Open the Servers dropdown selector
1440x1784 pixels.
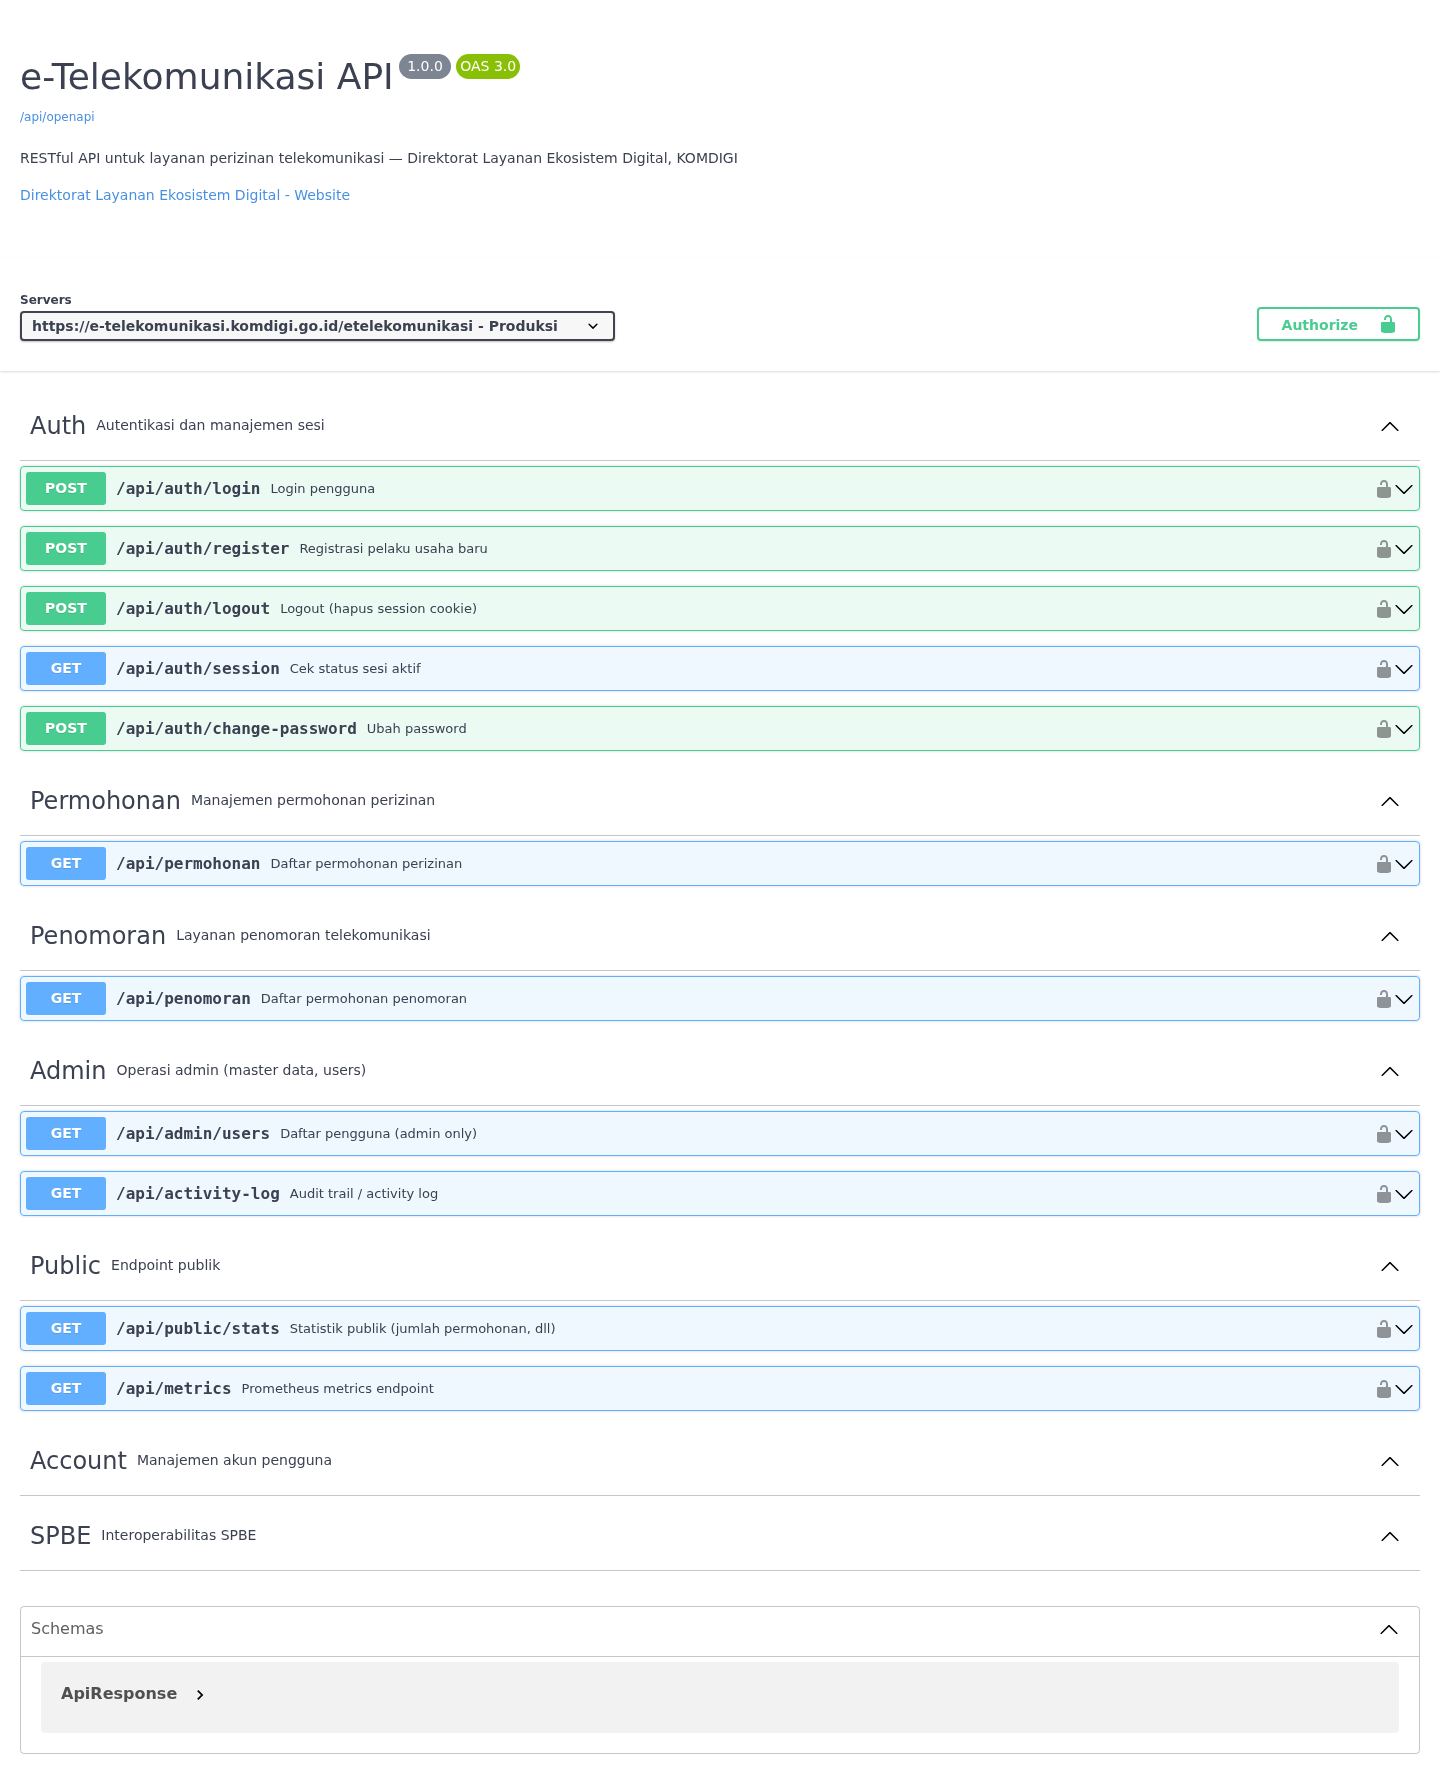[x=317, y=326]
